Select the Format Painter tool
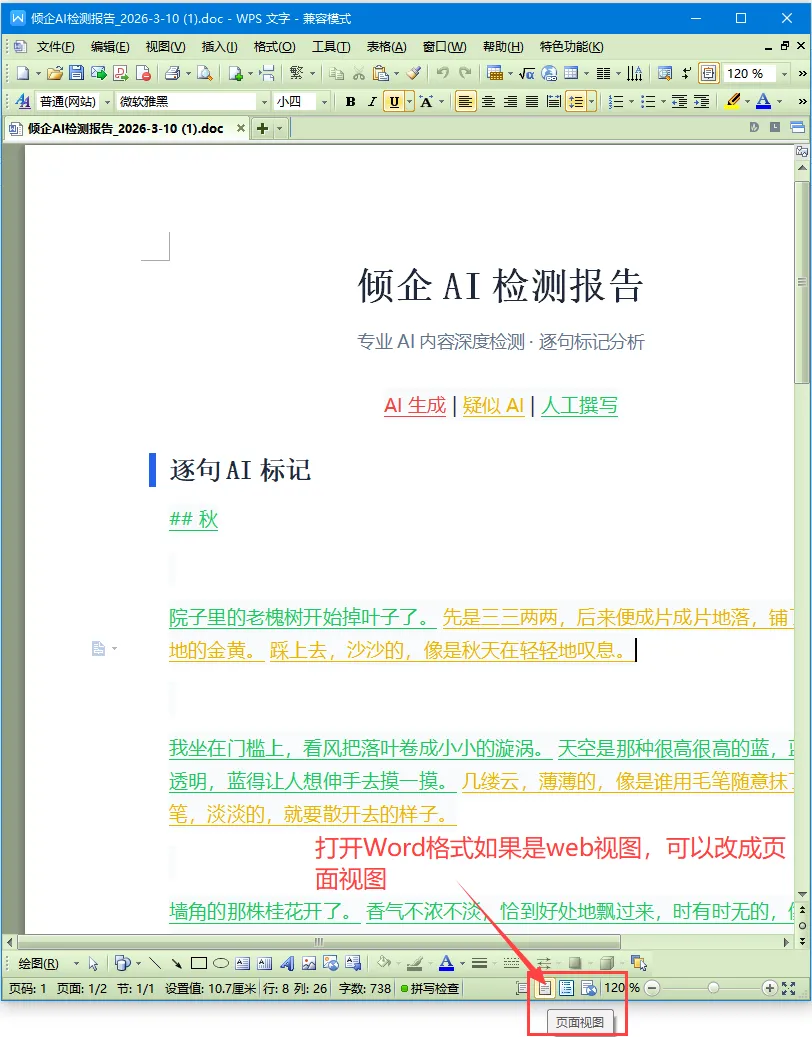Image resolution: width=812 pixels, height=1037 pixels. 413,73
